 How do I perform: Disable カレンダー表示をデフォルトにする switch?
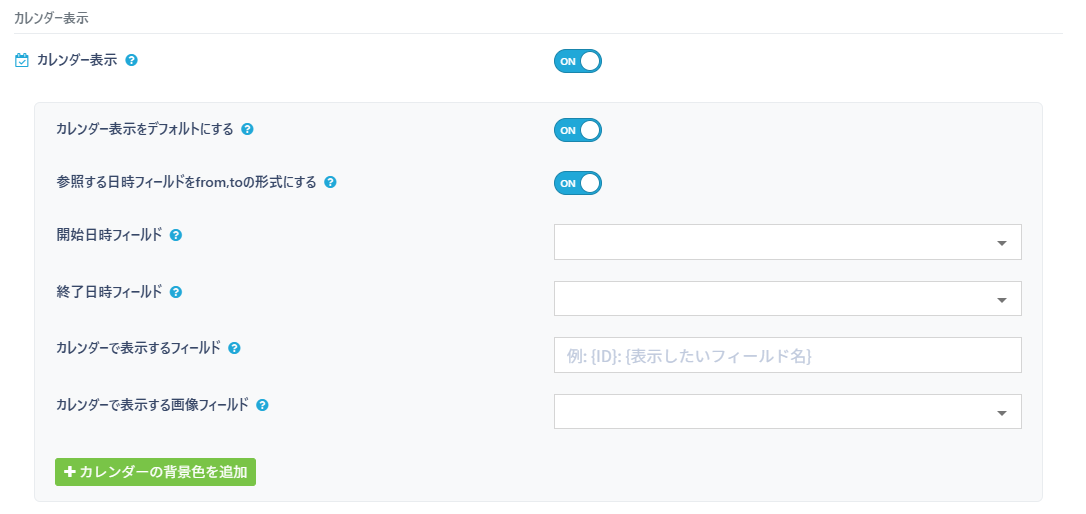577,130
